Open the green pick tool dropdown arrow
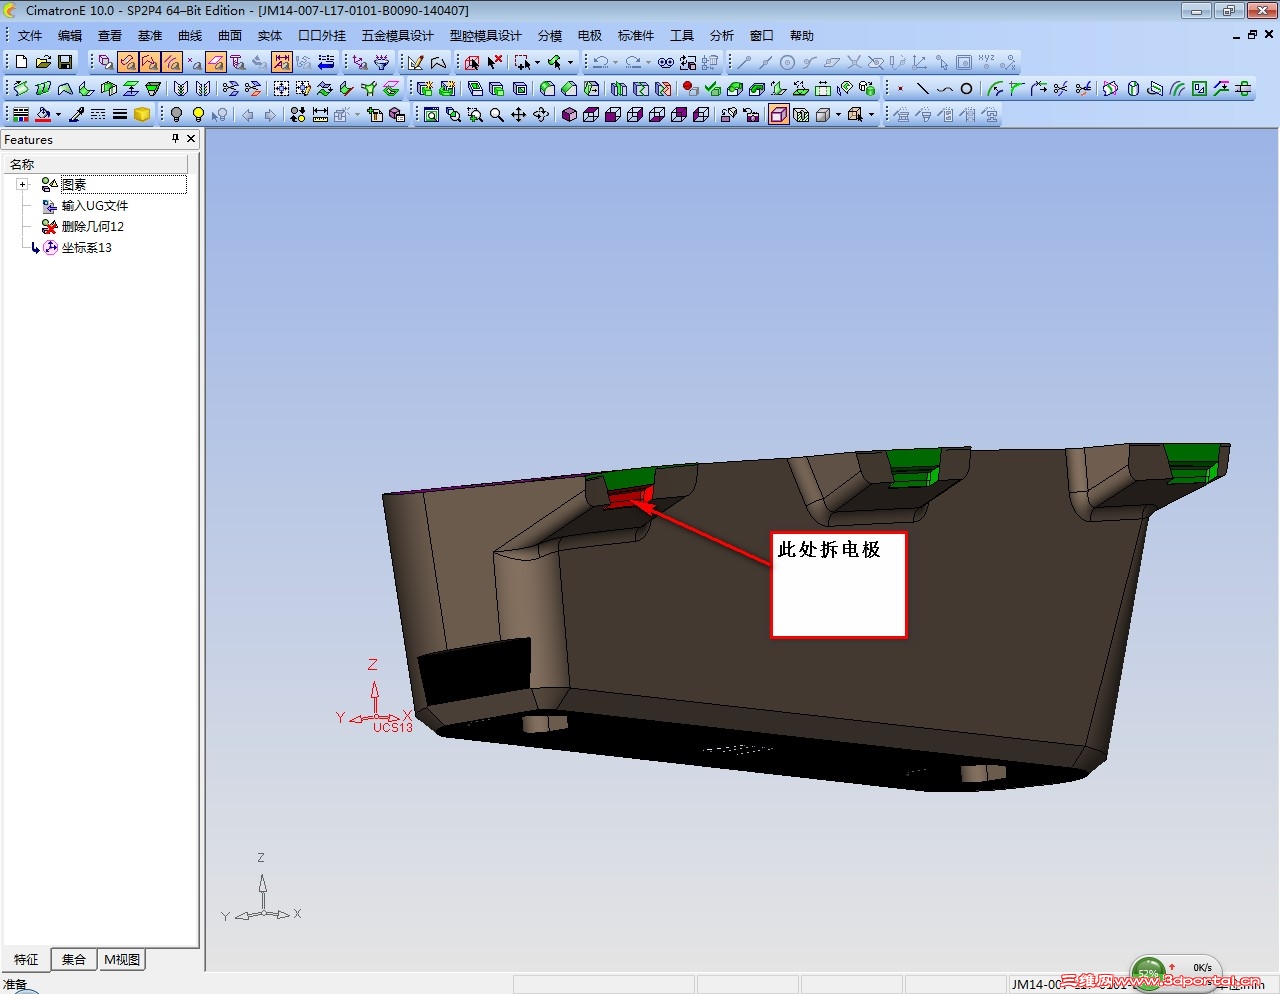The image size is (1280, 994). (571, 62)
